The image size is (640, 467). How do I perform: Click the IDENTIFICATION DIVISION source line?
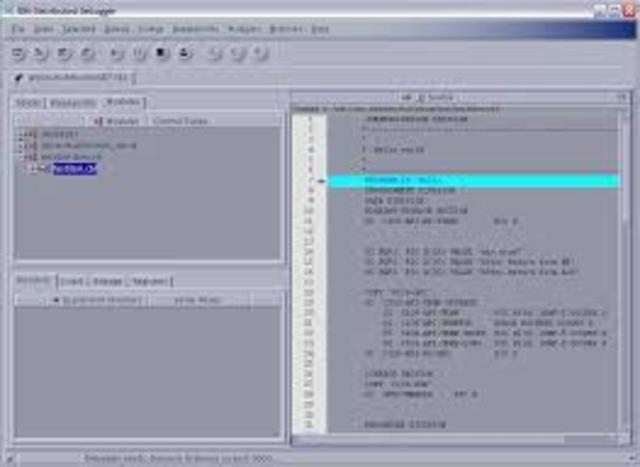(416, 119)
